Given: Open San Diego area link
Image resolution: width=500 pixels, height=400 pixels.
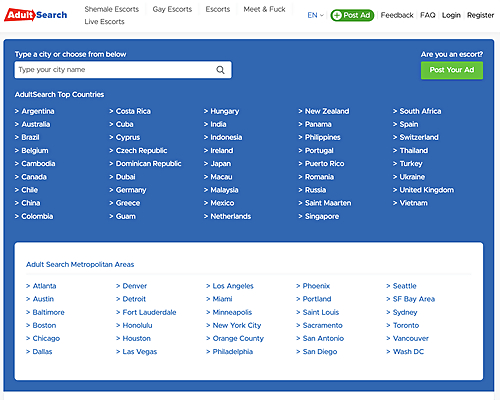Looking at the screenshot, I should pyautogui.click(x=320, y=352).
